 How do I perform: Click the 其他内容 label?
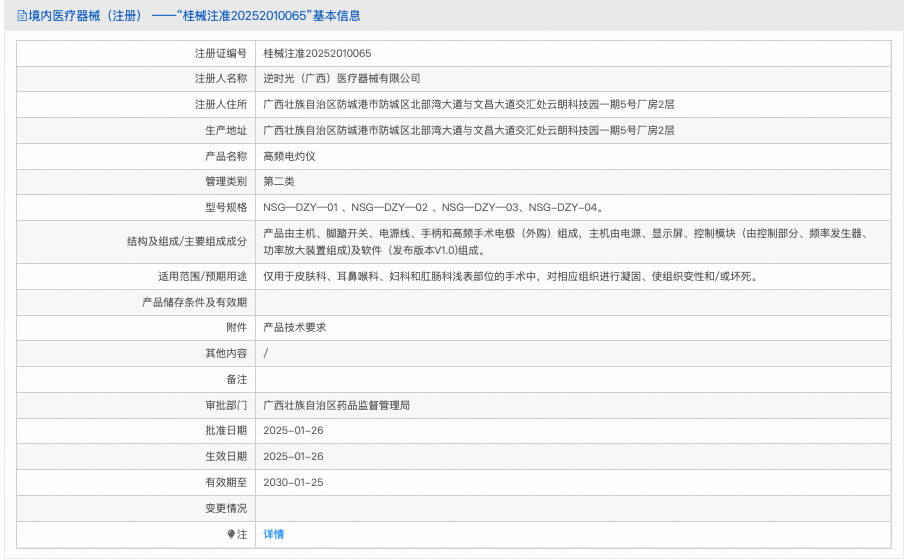point(226,354)
